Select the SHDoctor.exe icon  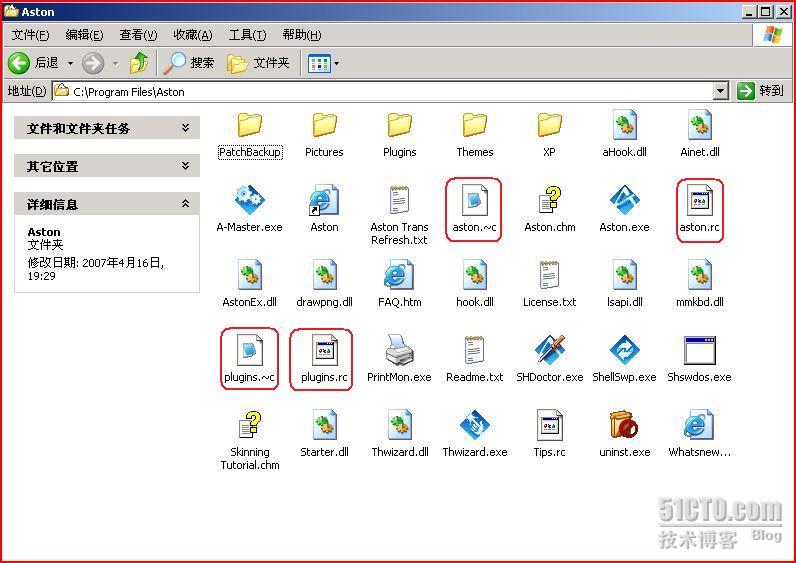click(549, 350)
